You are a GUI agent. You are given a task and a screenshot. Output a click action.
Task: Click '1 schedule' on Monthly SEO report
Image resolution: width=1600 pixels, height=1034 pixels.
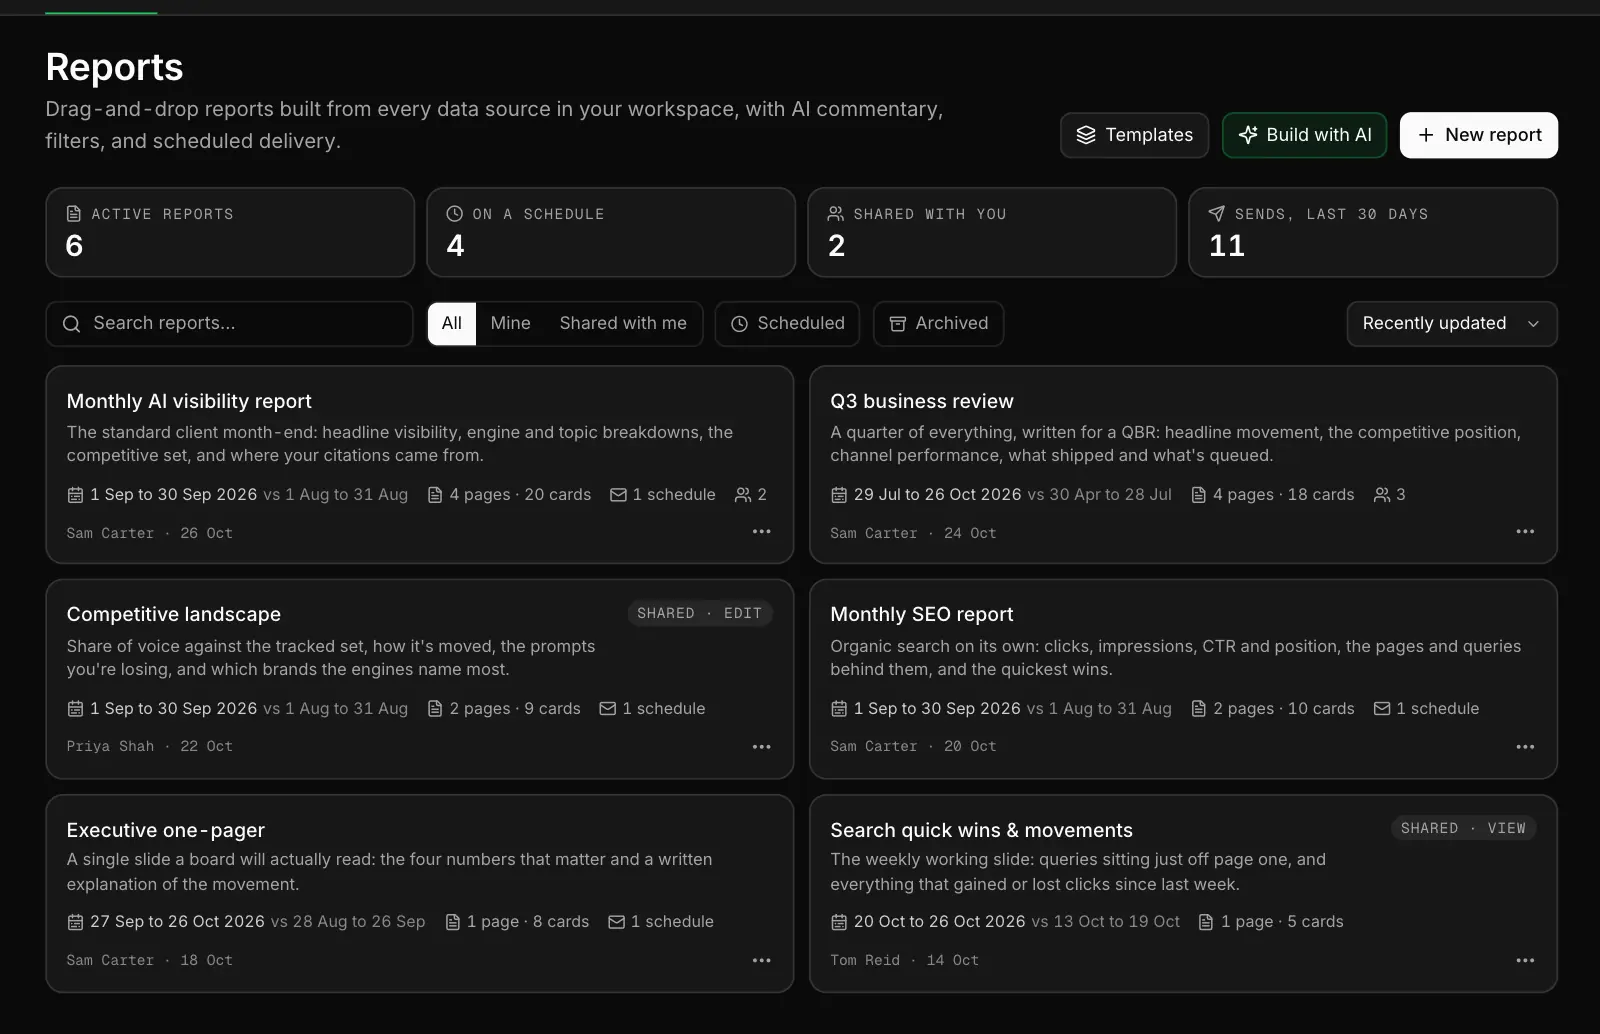point(1426,709)
